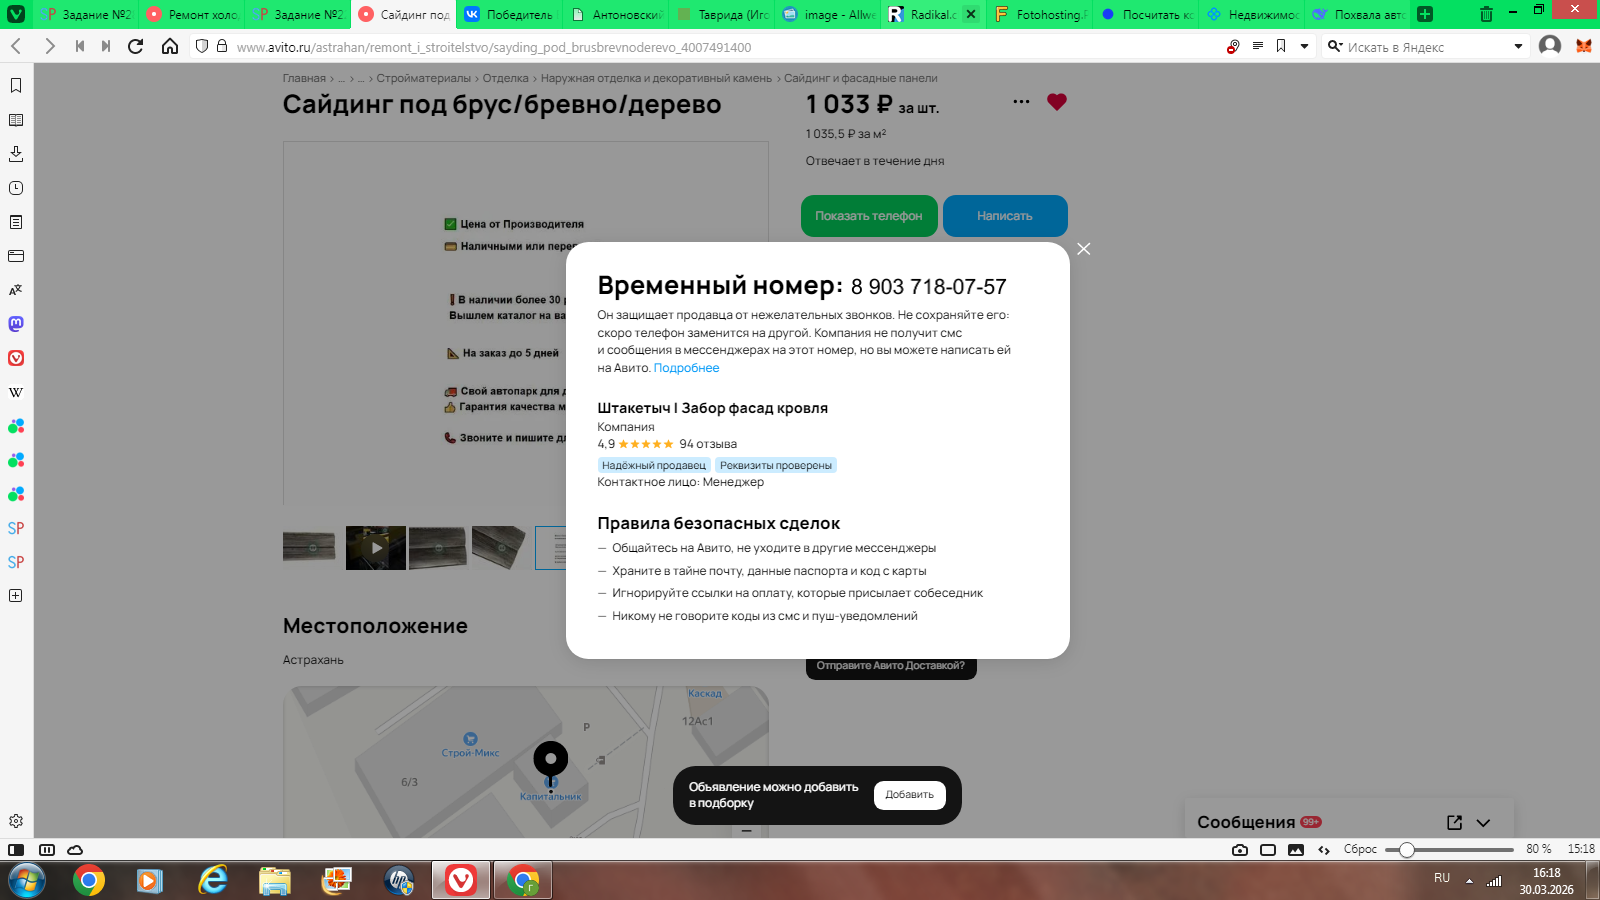Open the Translate panel

pyautogui.click(x=16, y=290)
